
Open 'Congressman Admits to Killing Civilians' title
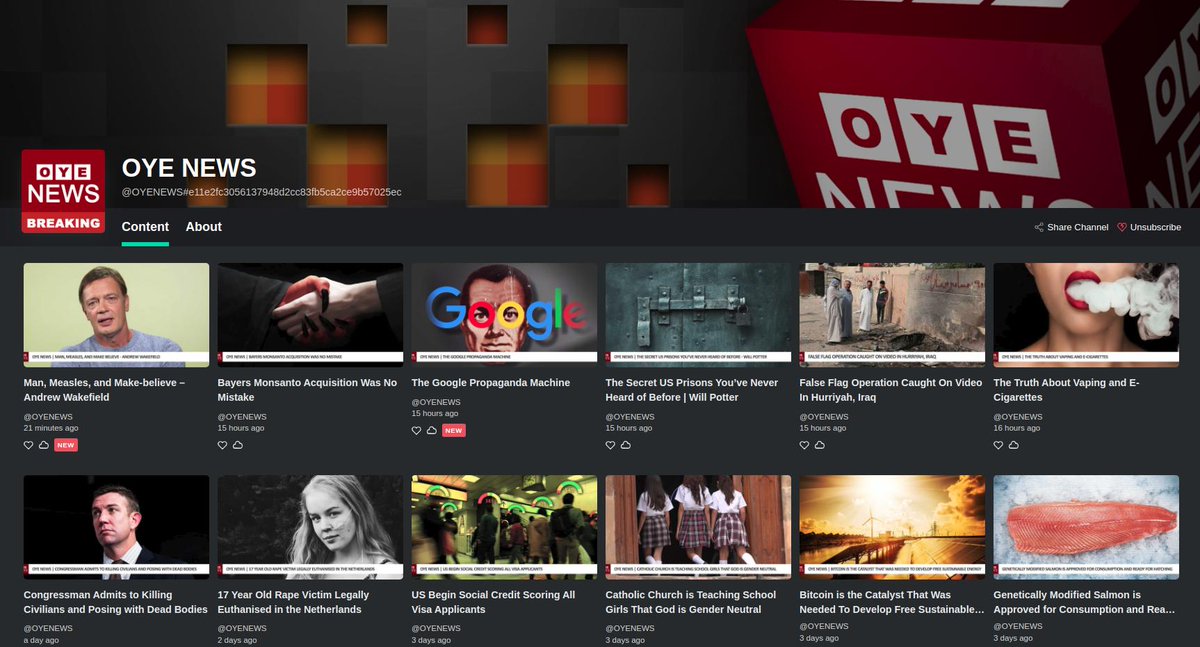pos(116,602)
